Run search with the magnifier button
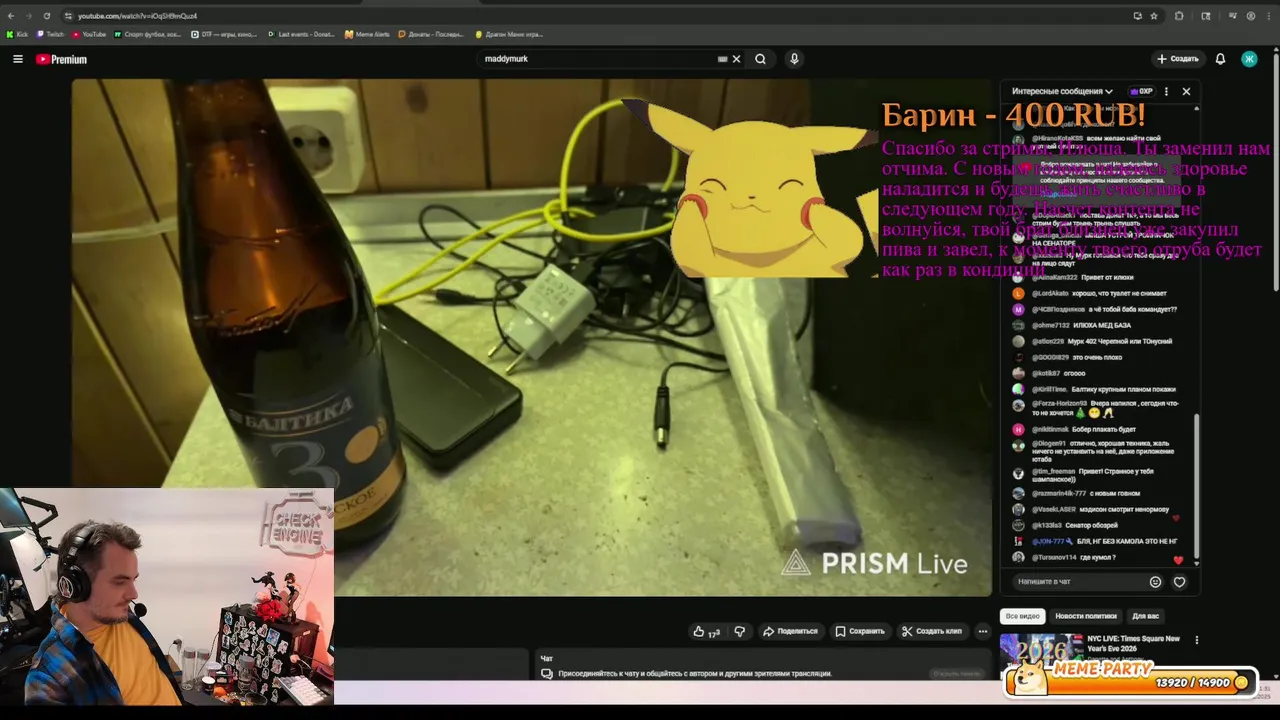1280x720 pixels. [x=760, y=59]
